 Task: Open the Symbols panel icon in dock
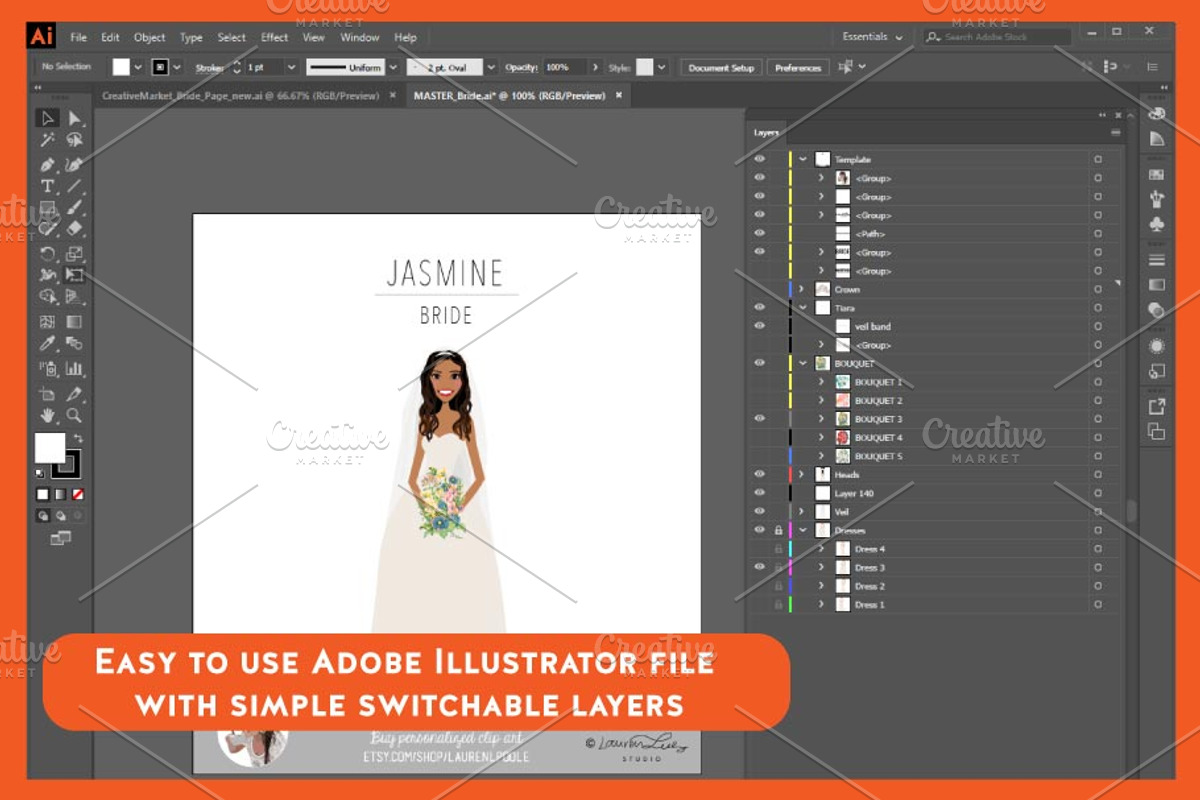(1157, 225)
